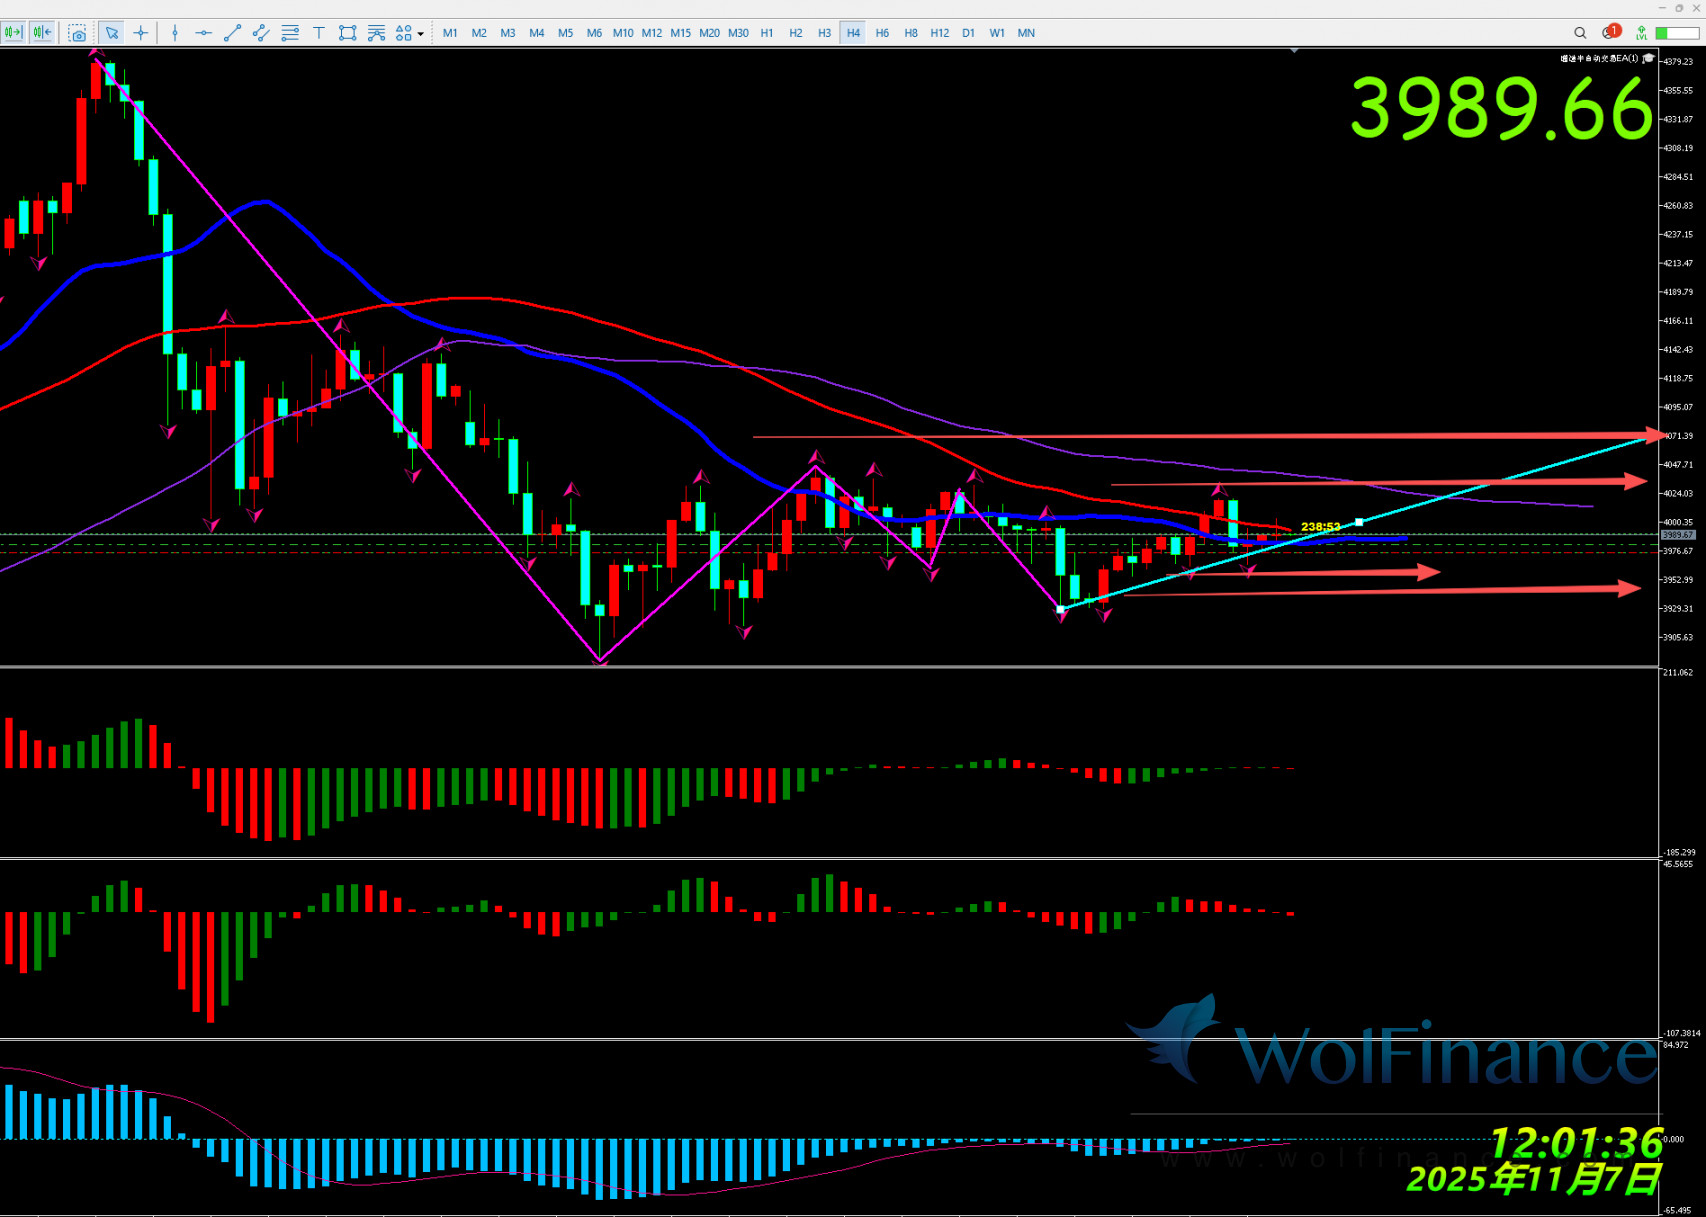Select the arrow cursor tool
This screenshot has width=1706, height=1217.
coord(112,33)
